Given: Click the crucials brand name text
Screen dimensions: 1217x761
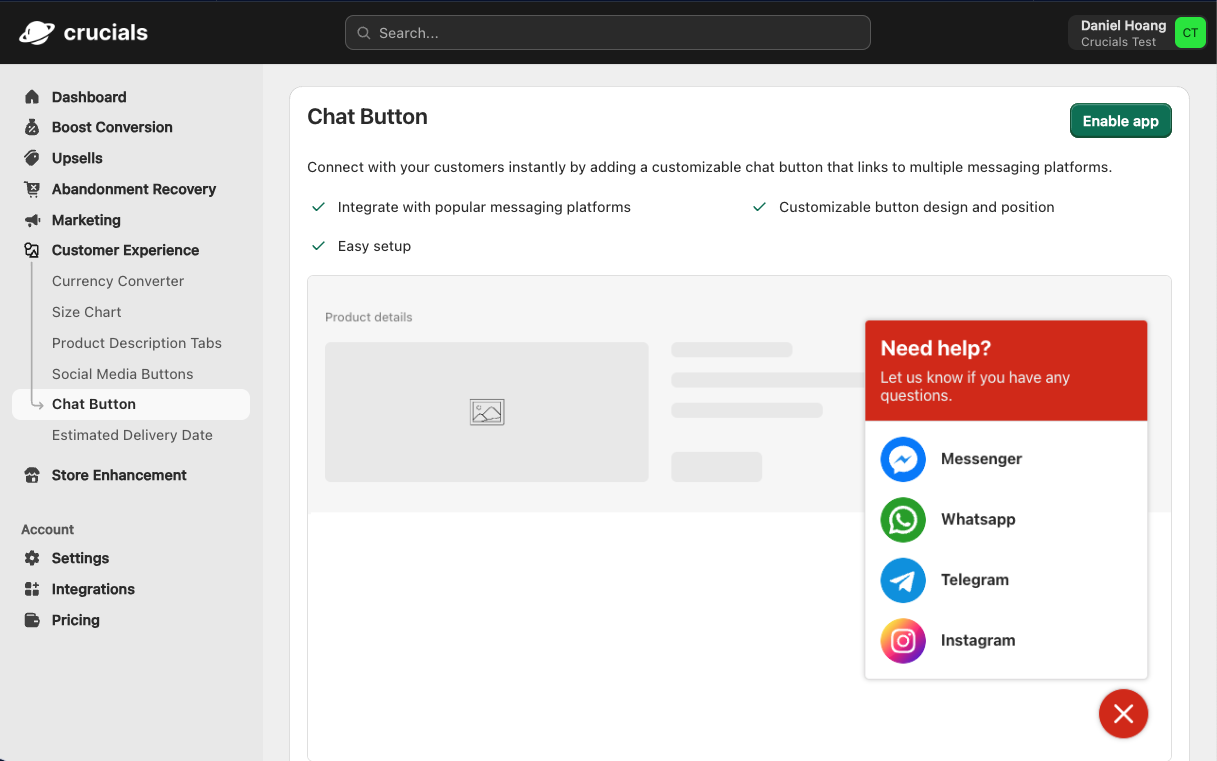Looking at the screenshot, I should coord(106,33).
